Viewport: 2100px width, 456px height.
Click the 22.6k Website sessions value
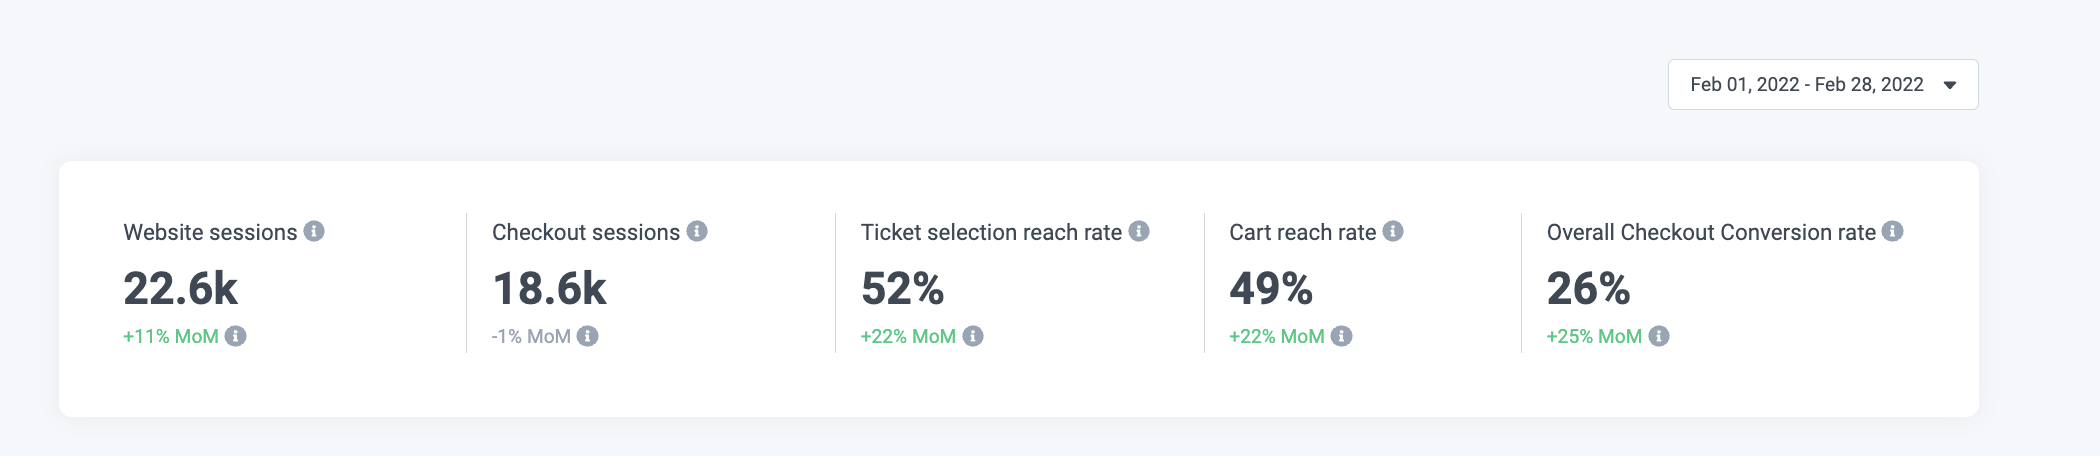point(180,289)
